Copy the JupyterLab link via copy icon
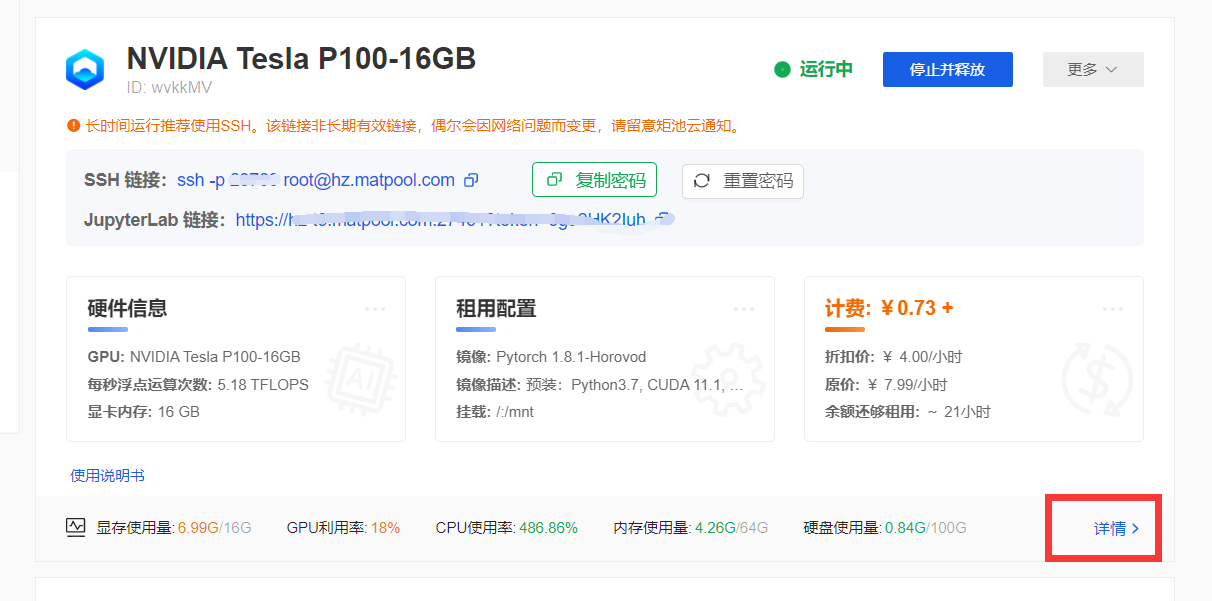 661,219
